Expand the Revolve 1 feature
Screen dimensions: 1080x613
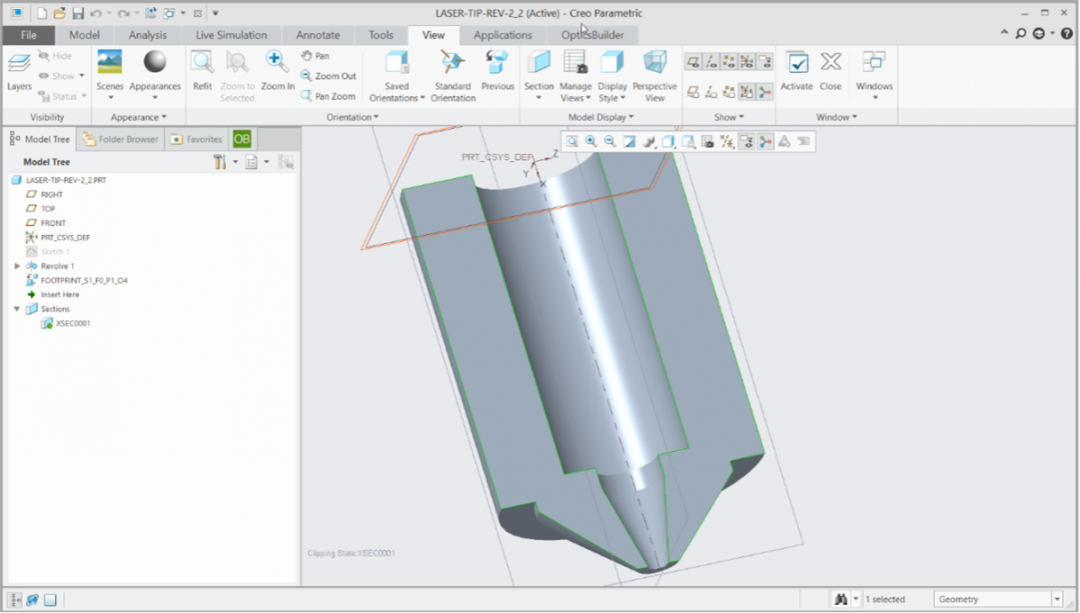[x=17, y=266]
